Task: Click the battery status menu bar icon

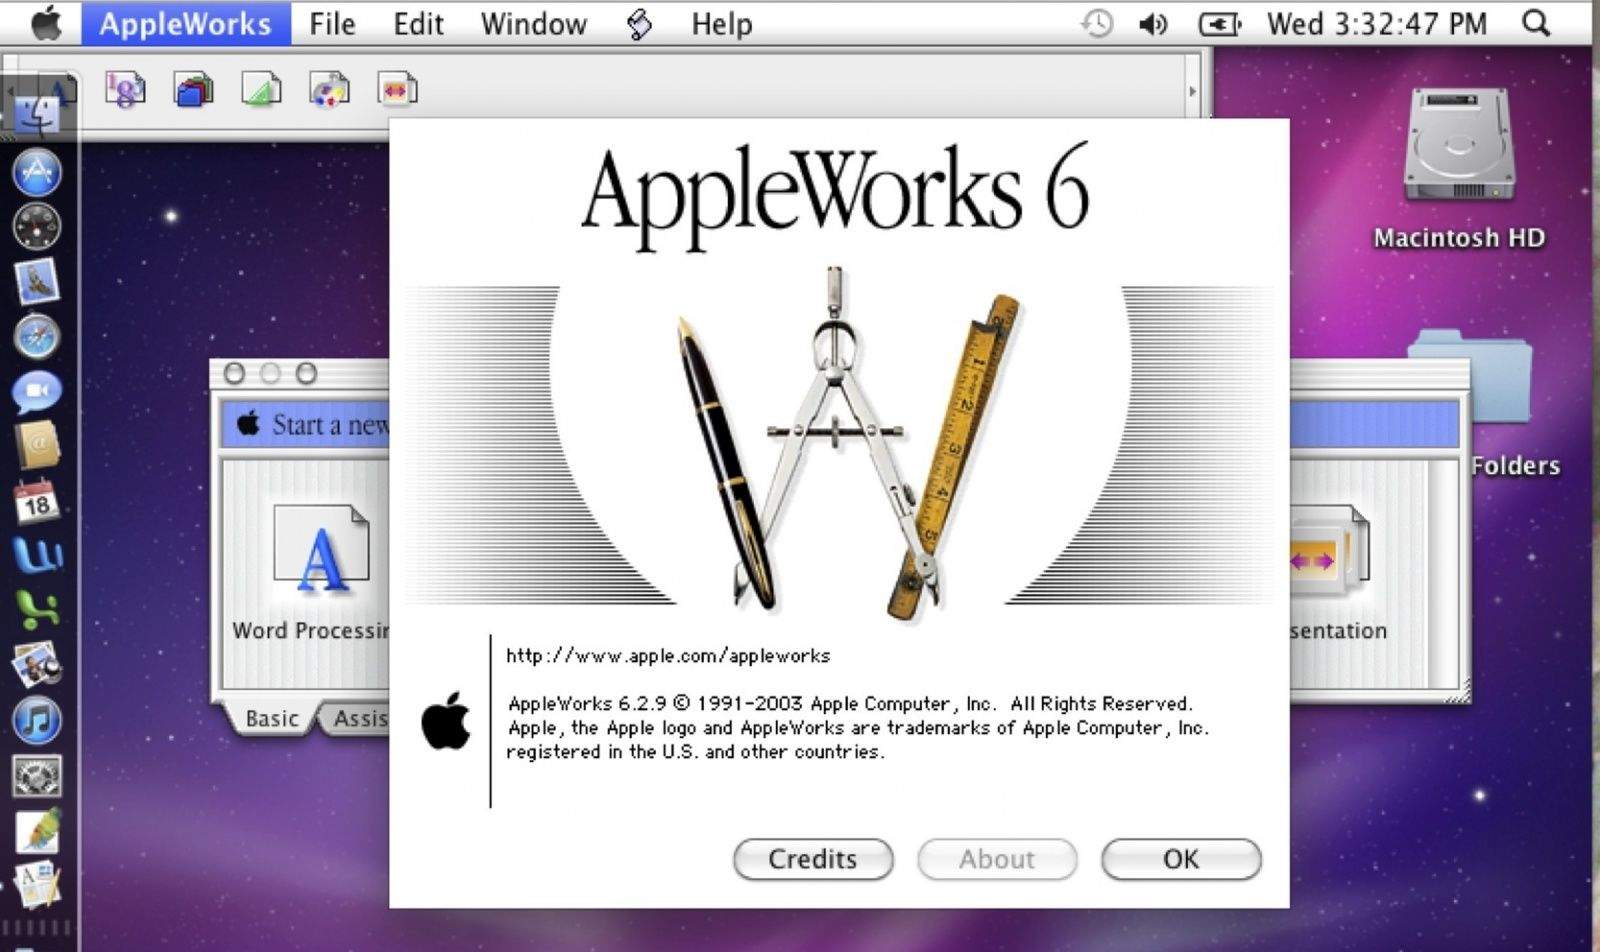Action: [1219, 23]
